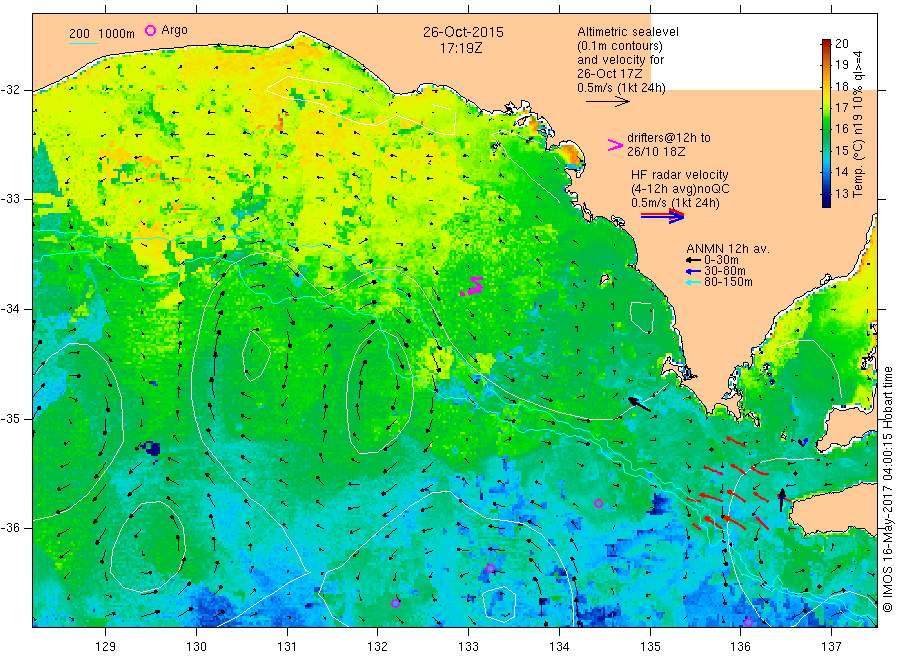The height and width of the screenshot is (660, 900).
Task: Select the Argo float marker near 36°S 134.4°E
Action: click(598, 503)
